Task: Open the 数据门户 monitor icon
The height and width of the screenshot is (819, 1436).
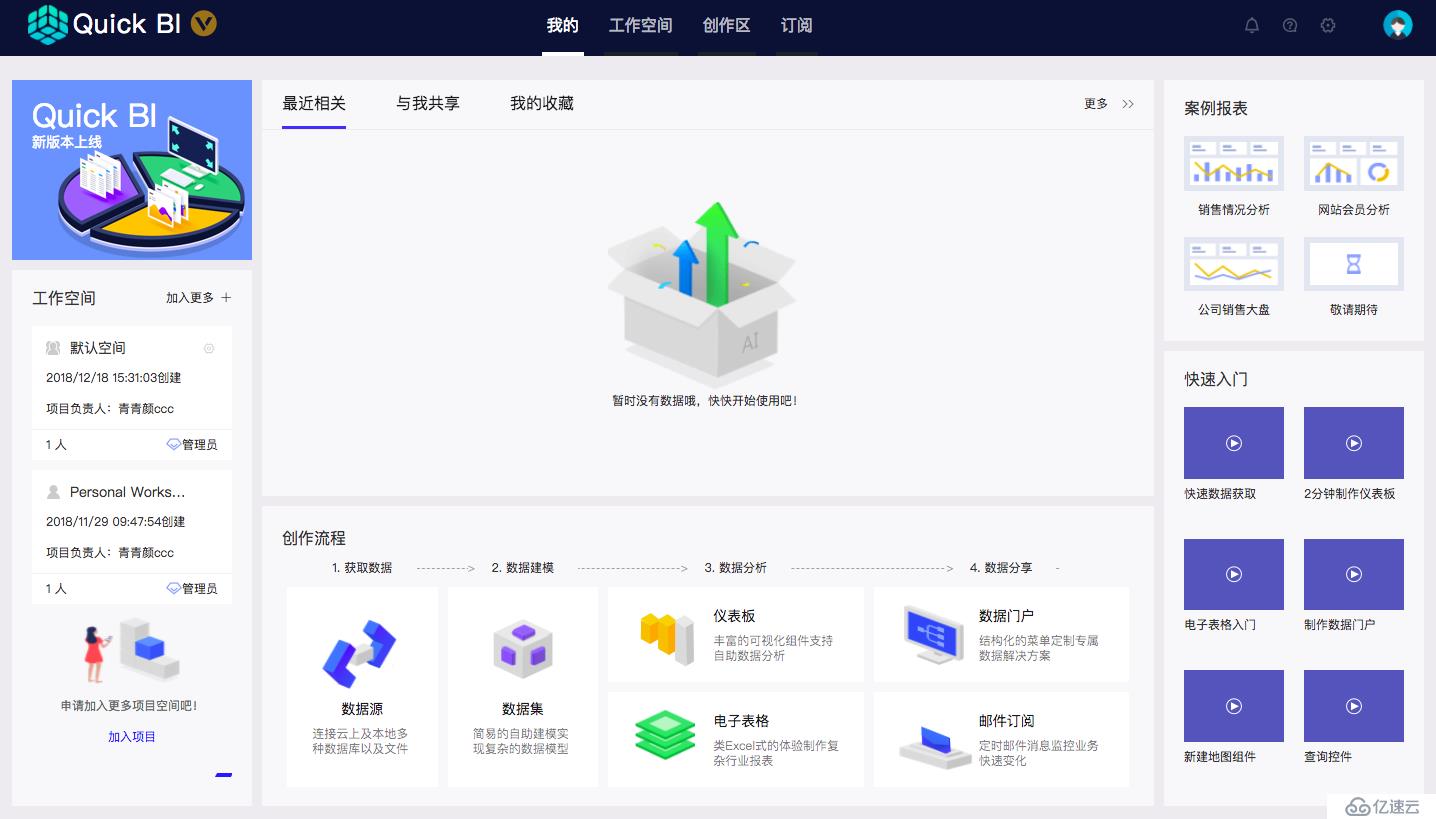Action: click(x=933, y=634)
